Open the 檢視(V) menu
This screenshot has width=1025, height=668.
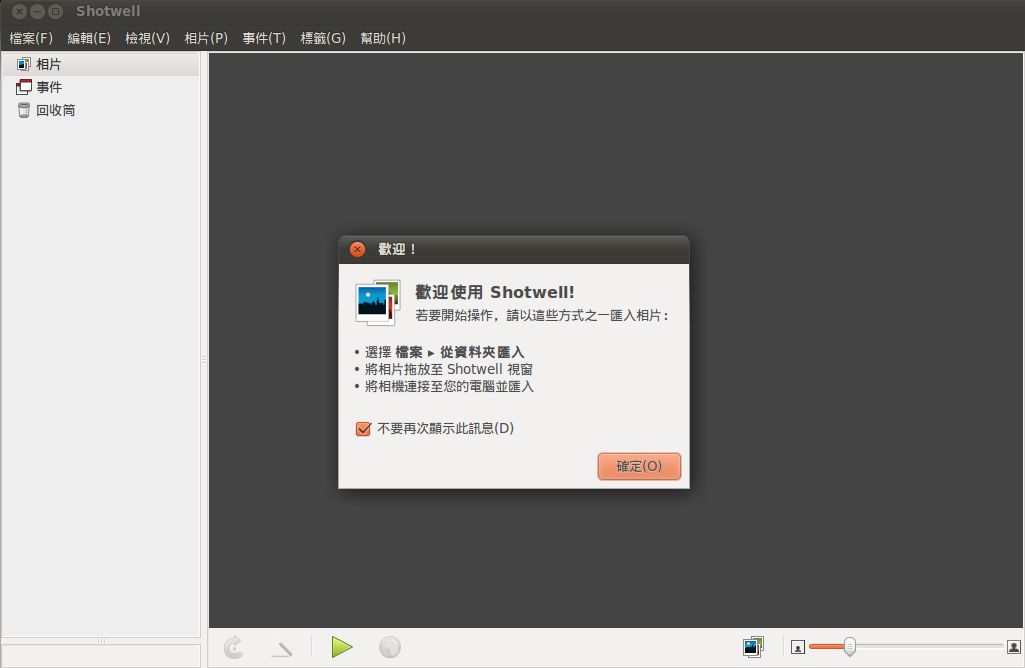pyautogui.click(x=147, y=38)
